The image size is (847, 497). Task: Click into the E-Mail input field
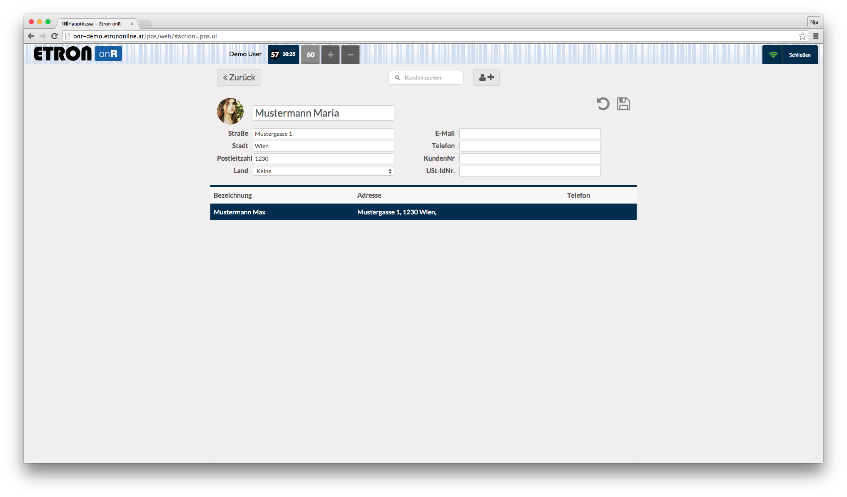click(x=529, y=133)
